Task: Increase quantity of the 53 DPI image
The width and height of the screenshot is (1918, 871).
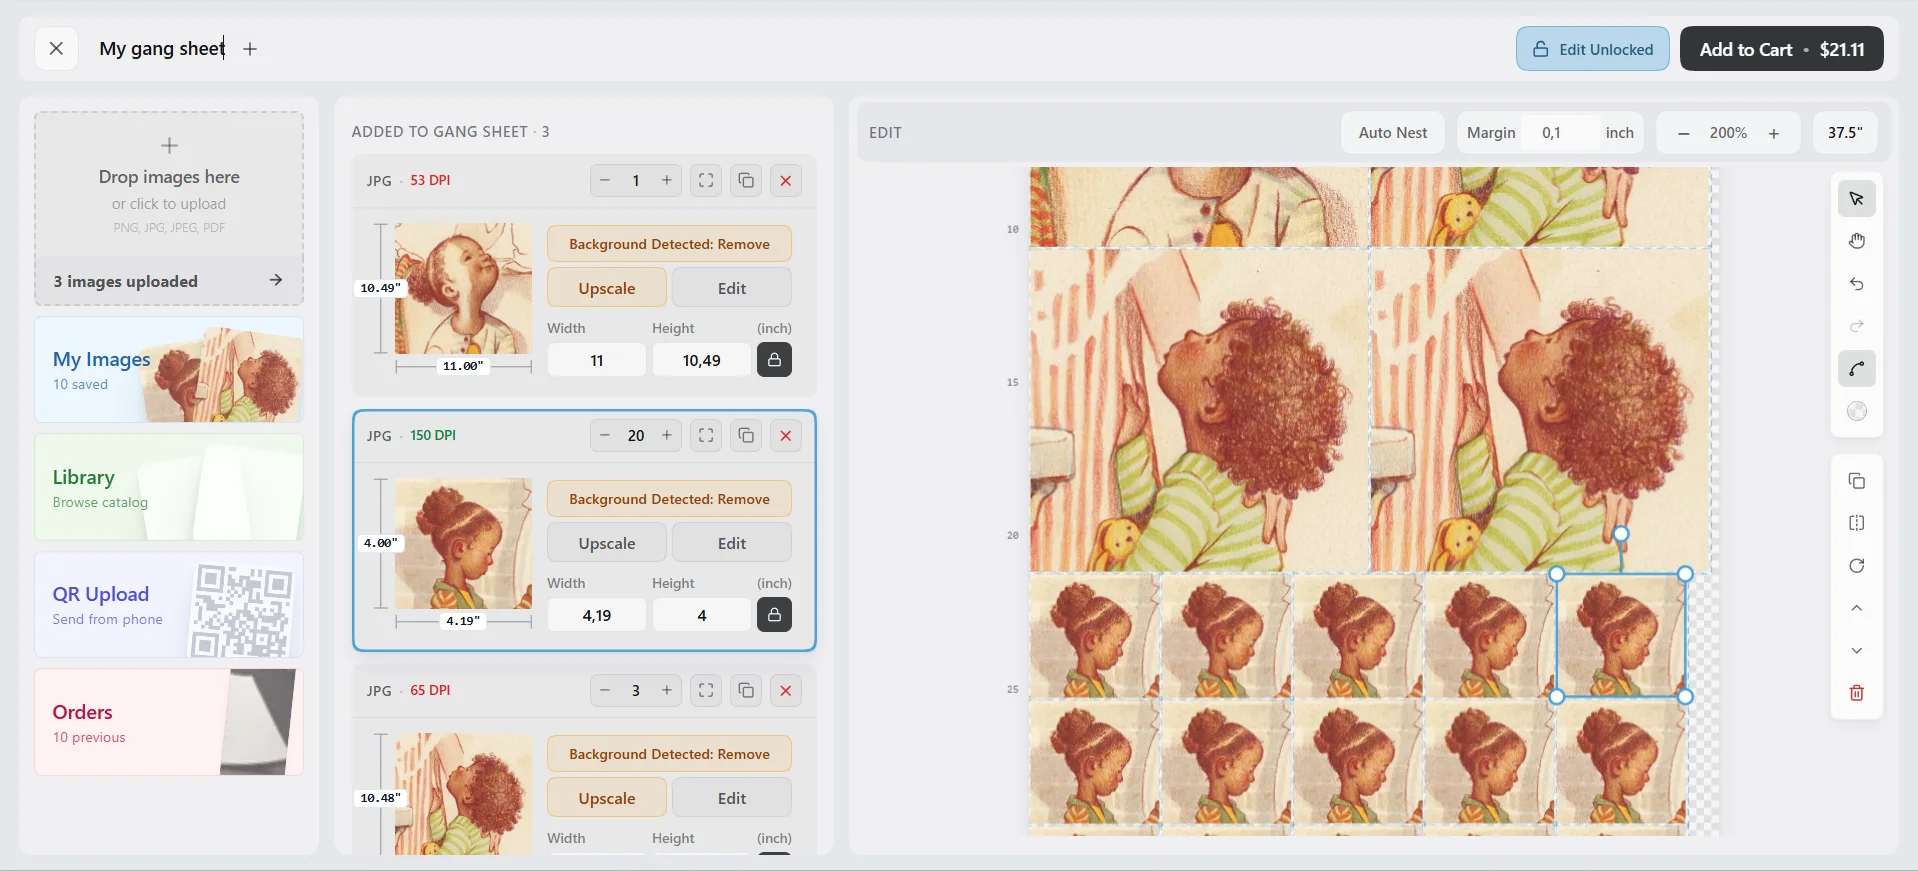Action: [x=667, y=180]
